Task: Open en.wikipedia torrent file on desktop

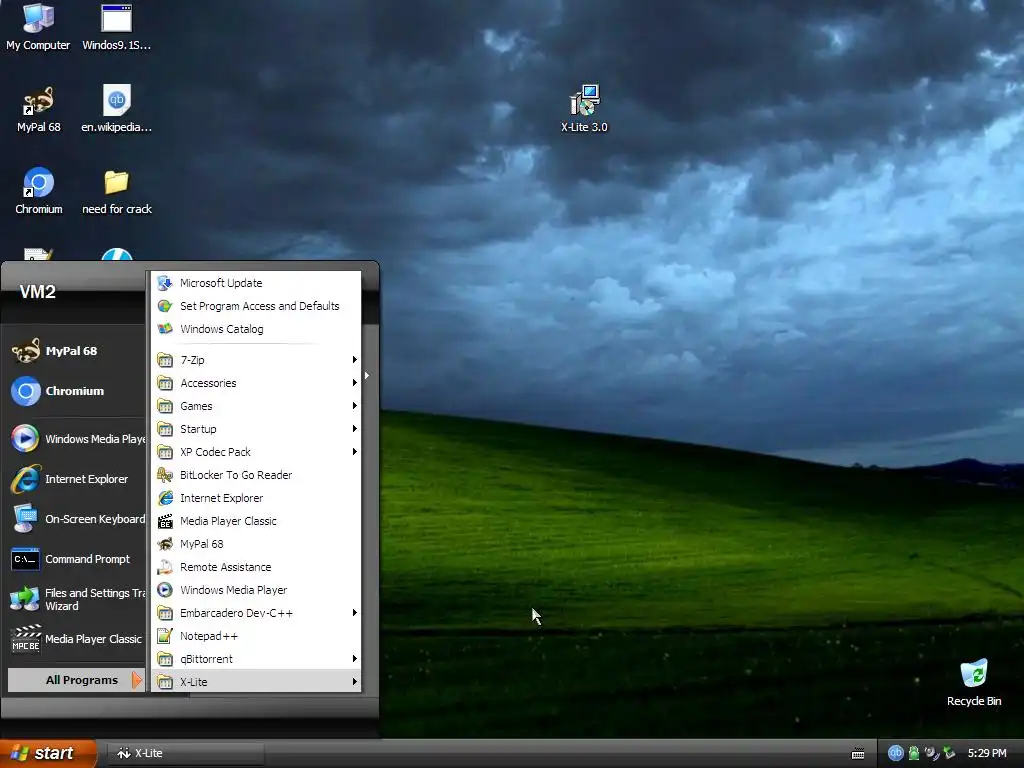Action: [x=116, y=108]
